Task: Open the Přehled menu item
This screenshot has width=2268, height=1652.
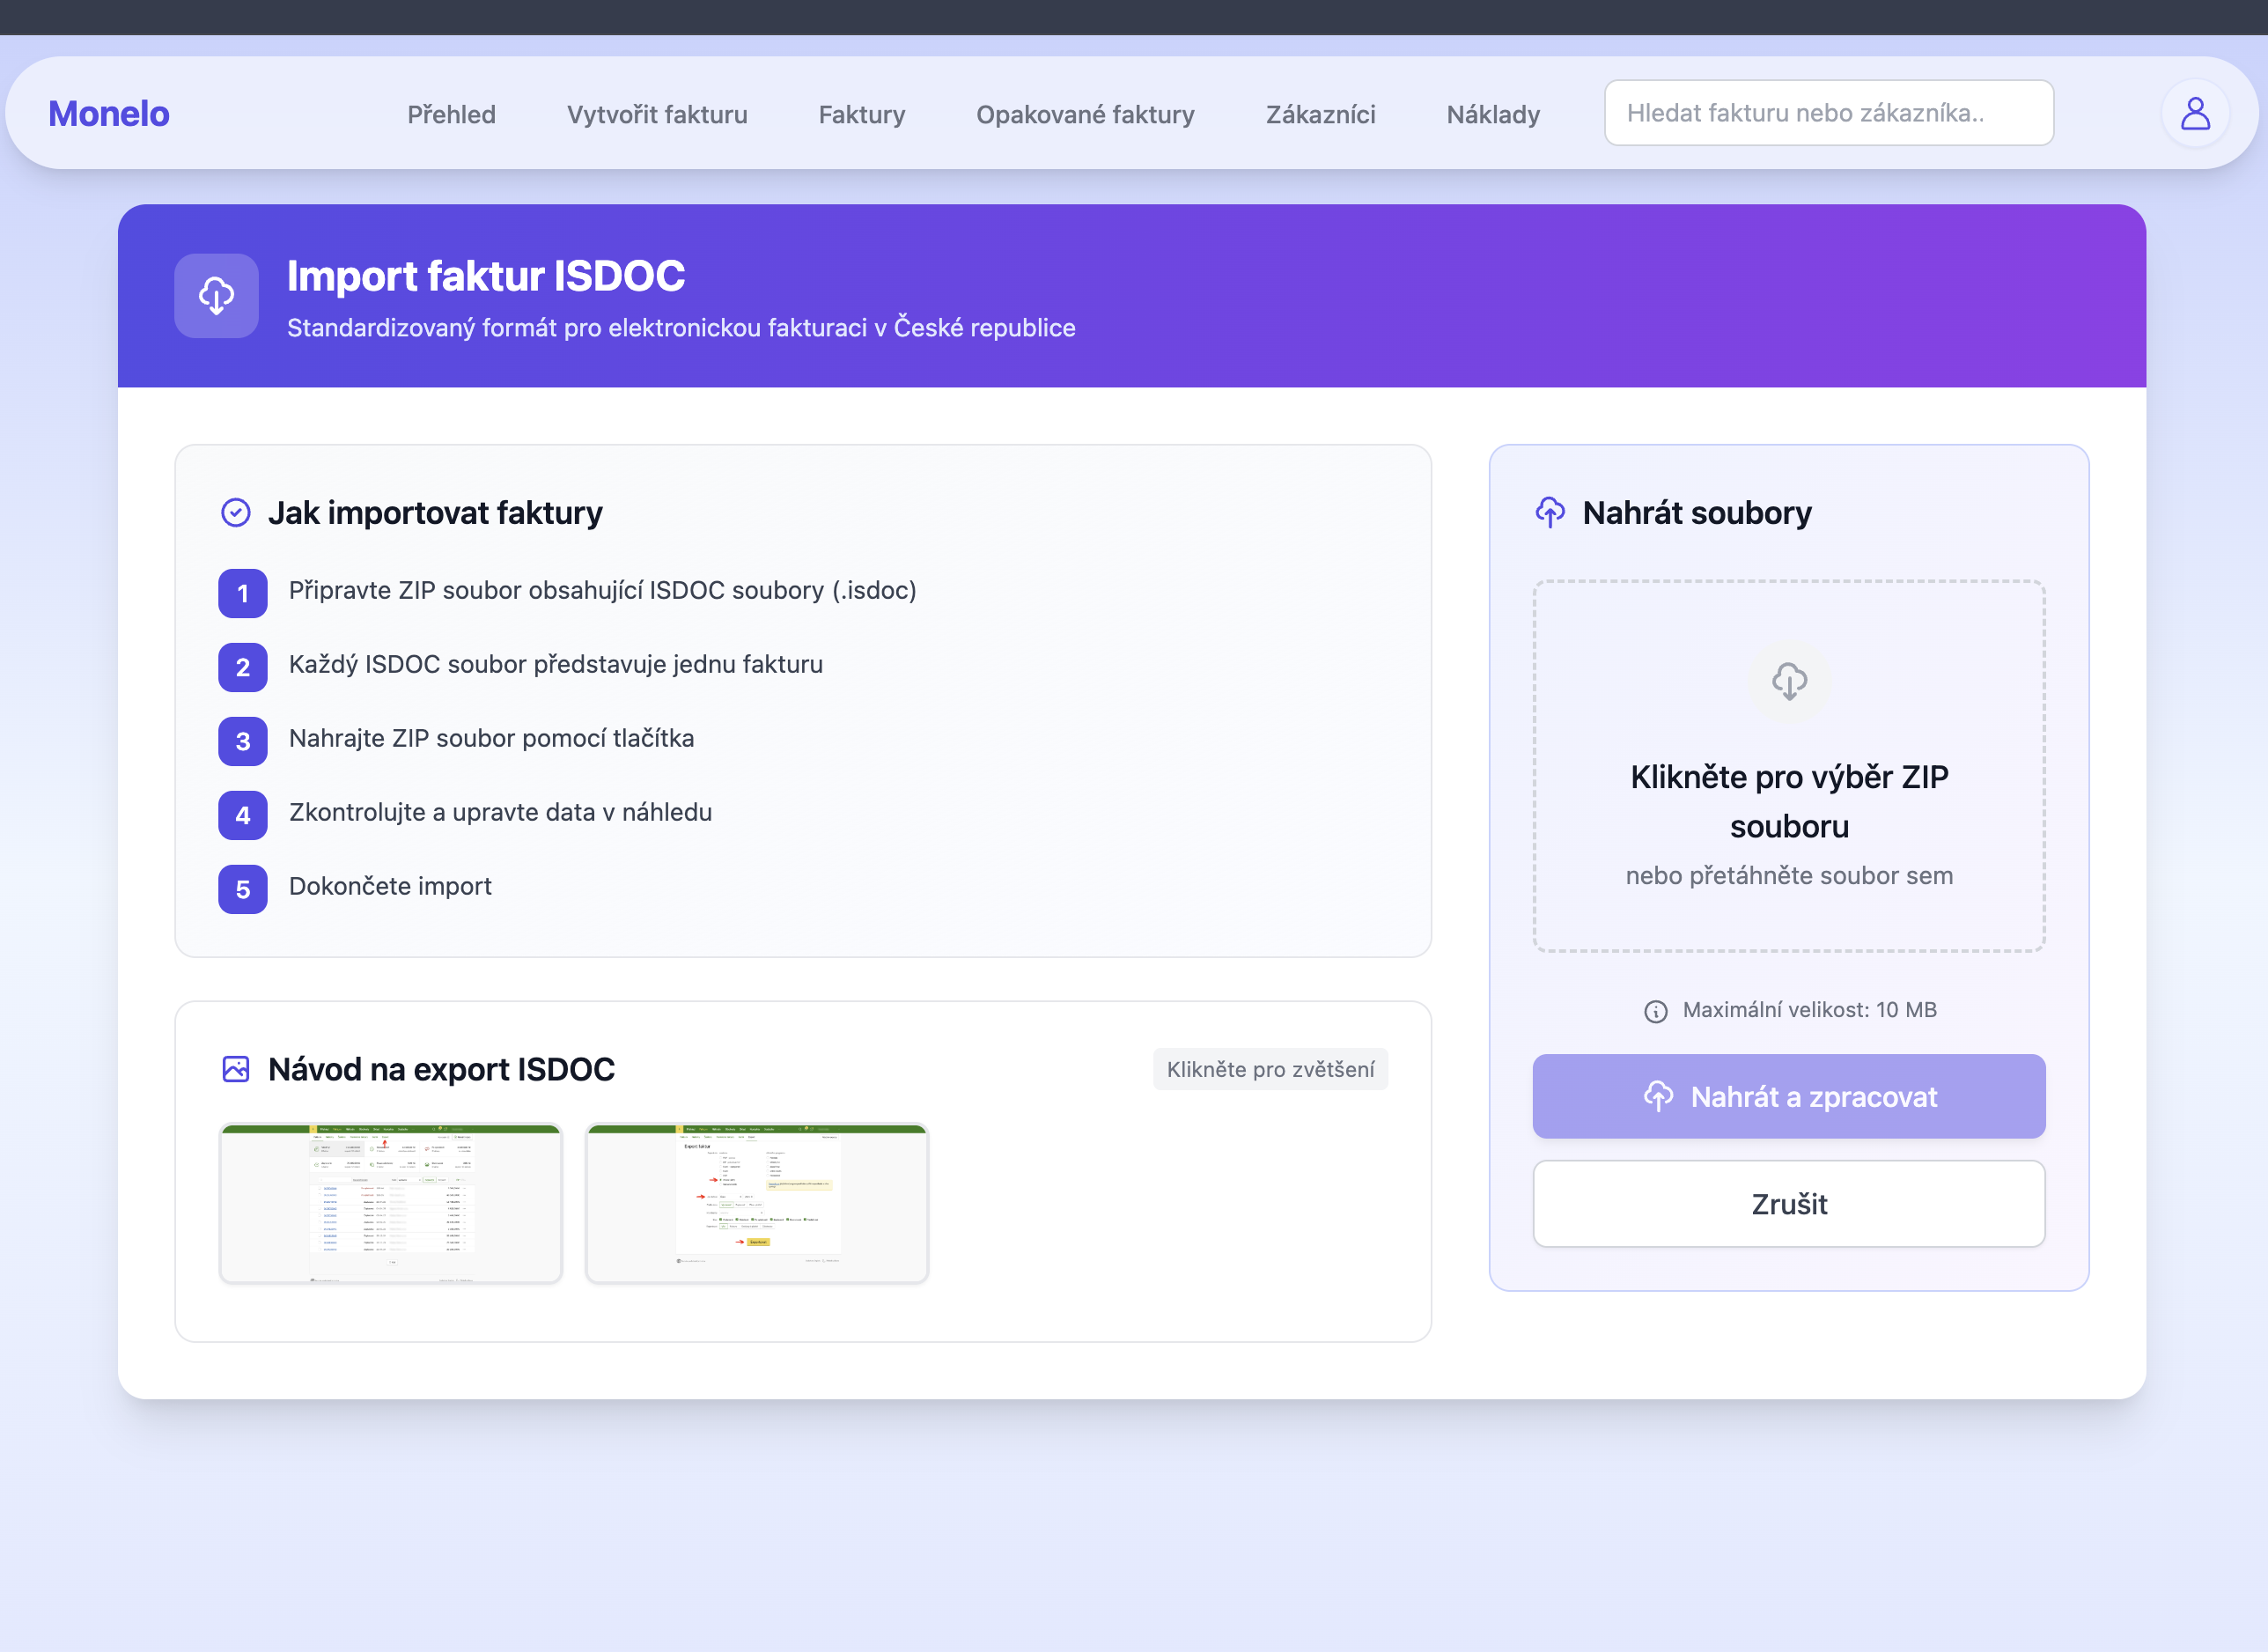Action: (x=451, y=114)
